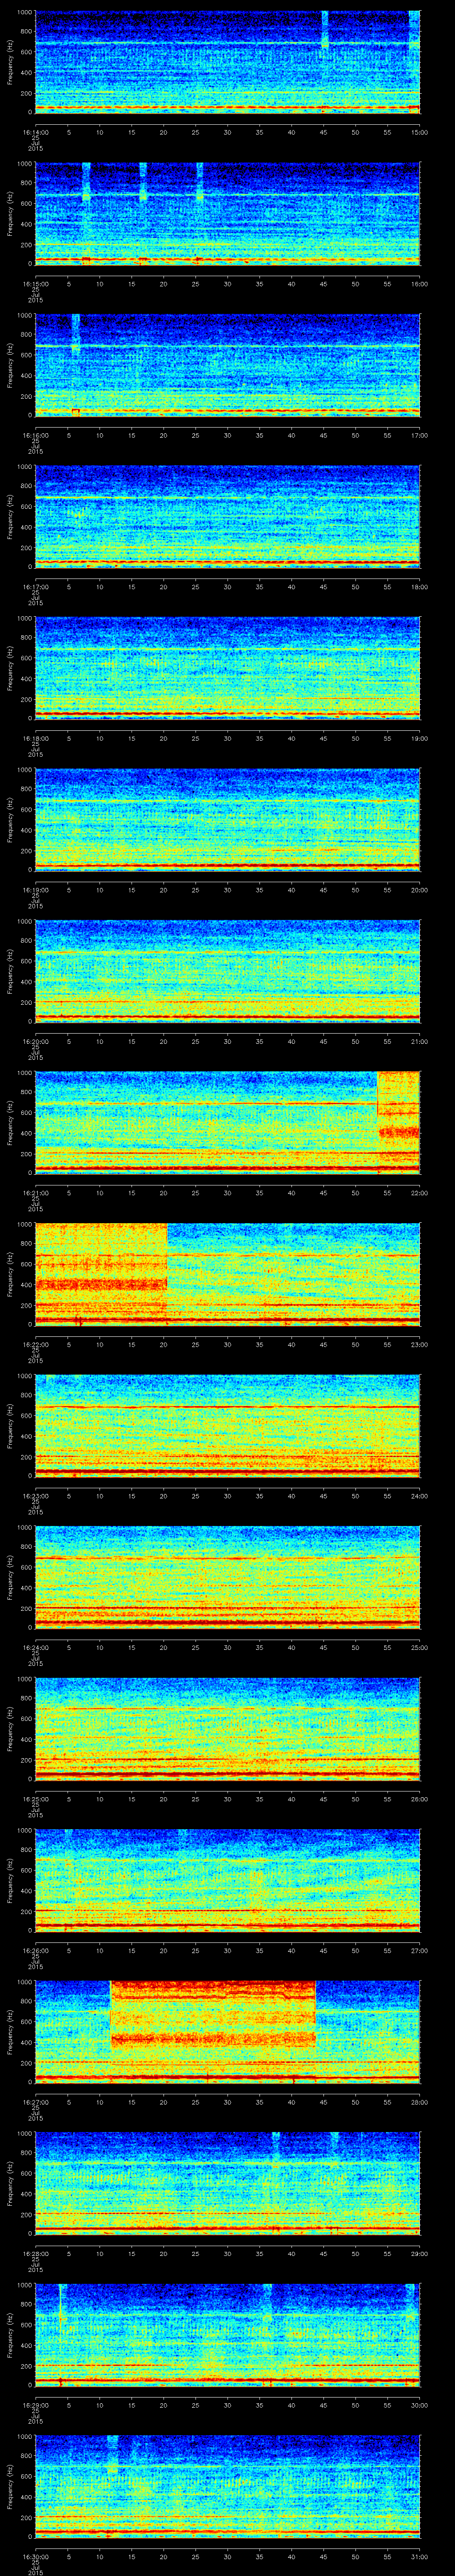This screenshot has height=2576, width=455.
Task: Select the spectrogram starting at 16:28:00
Action: coord(228,2183)
